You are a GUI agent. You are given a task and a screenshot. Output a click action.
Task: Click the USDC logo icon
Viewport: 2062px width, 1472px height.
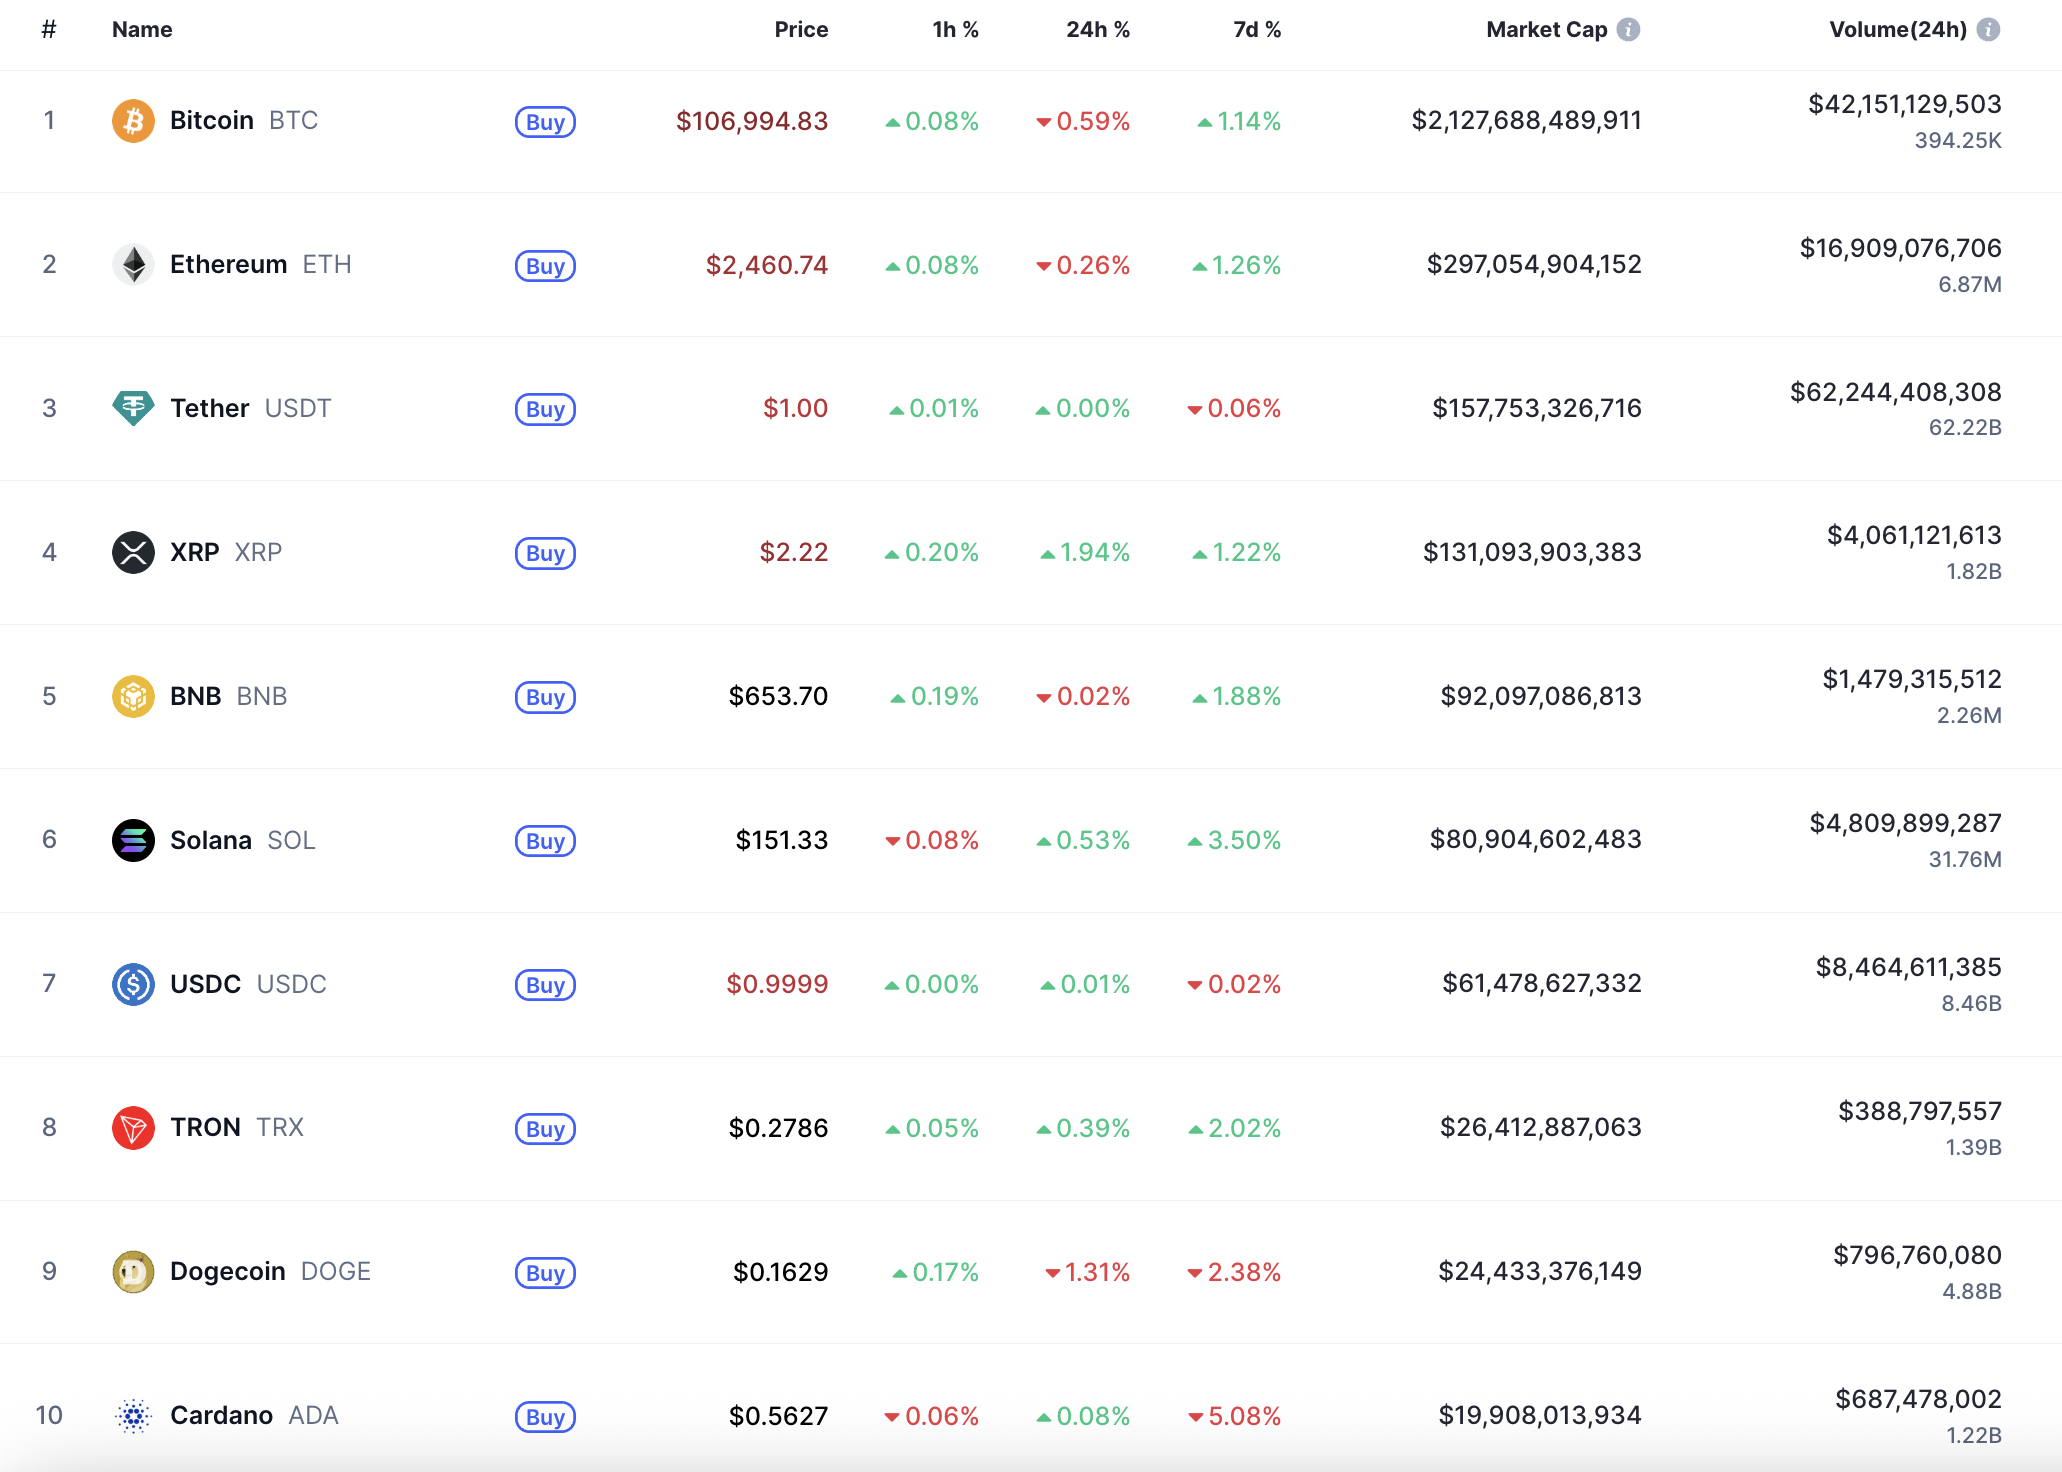tap(133, 984)
